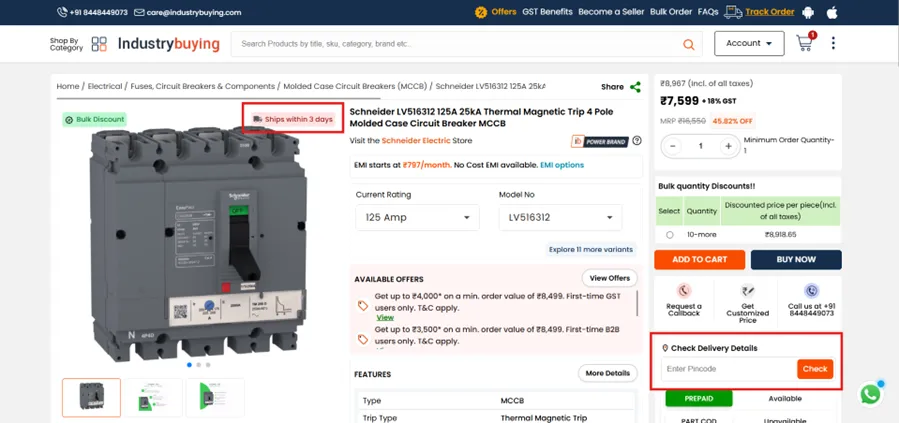Open the Bulk Order menu item

[x=670, y=12]
